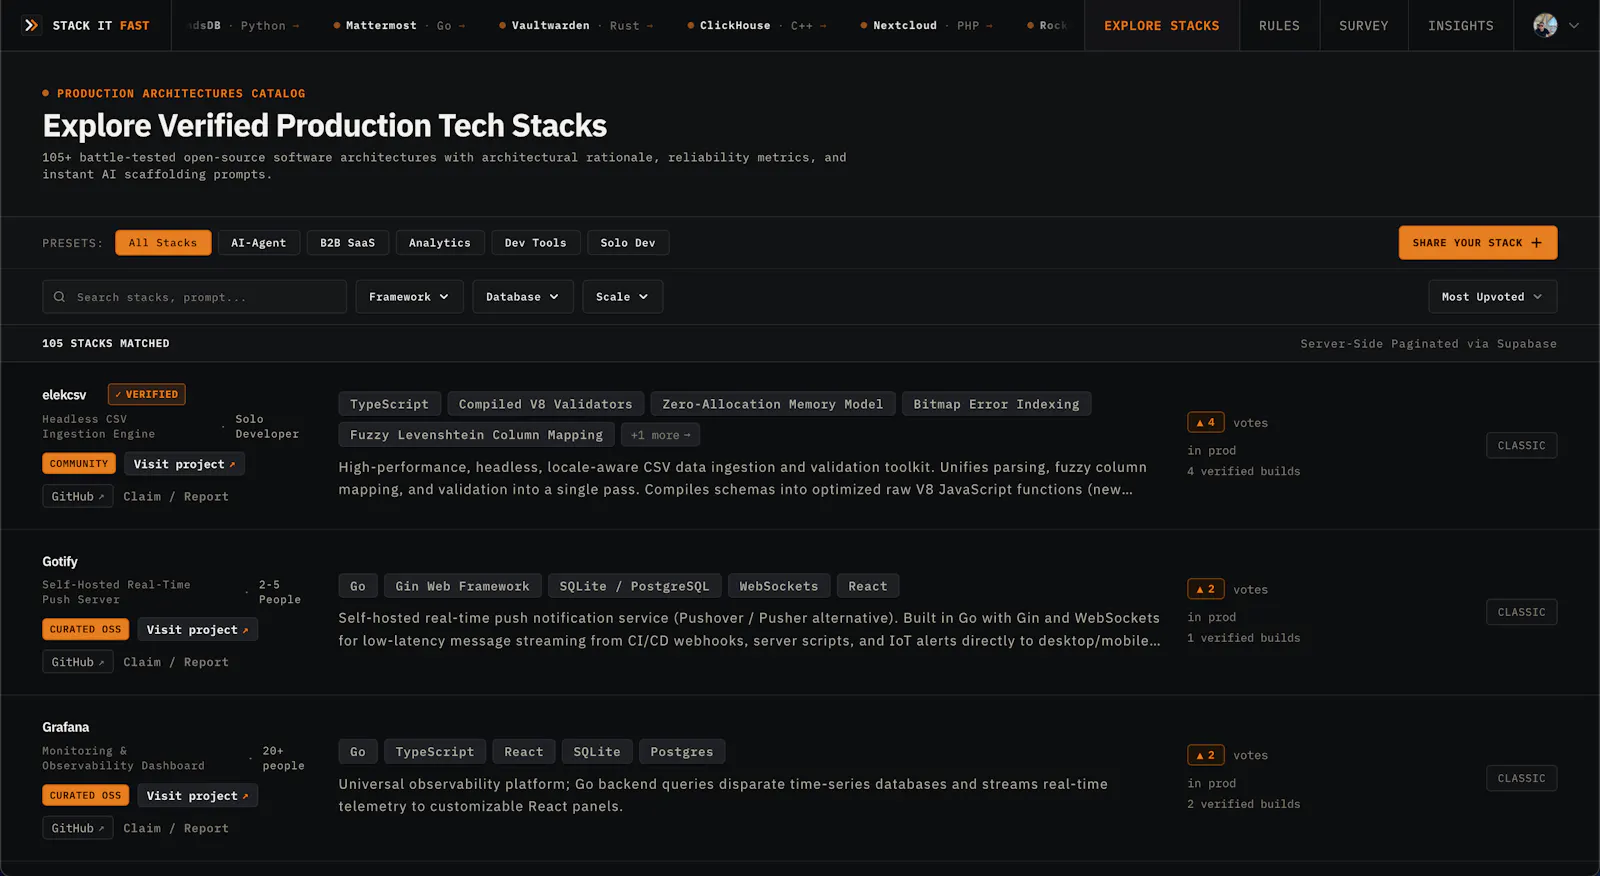Click the 105 Stacks Matched label
Viewport: 1600px width, 876px height.
tap(106, 343)
